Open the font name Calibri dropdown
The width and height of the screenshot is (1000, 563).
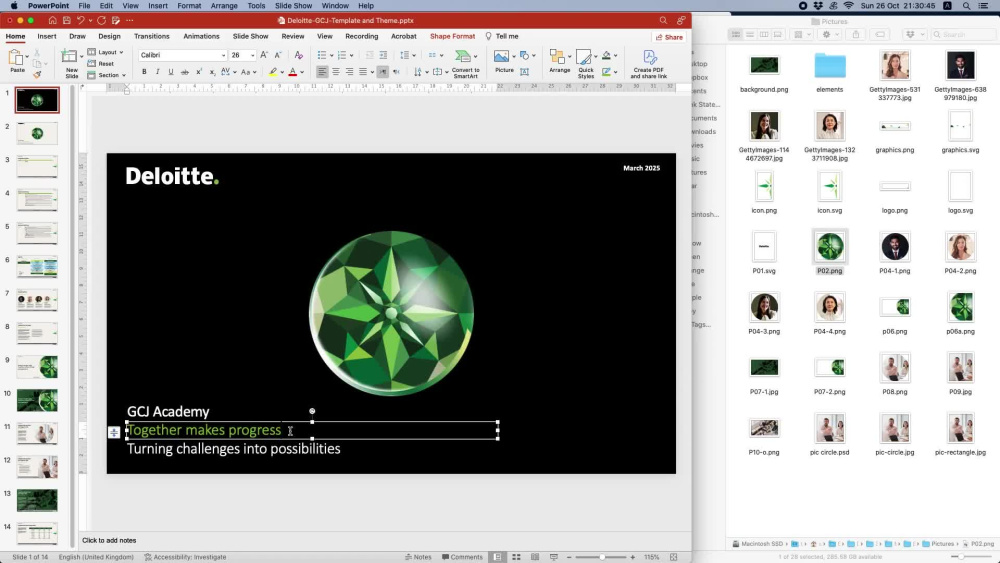coord(223,55)
